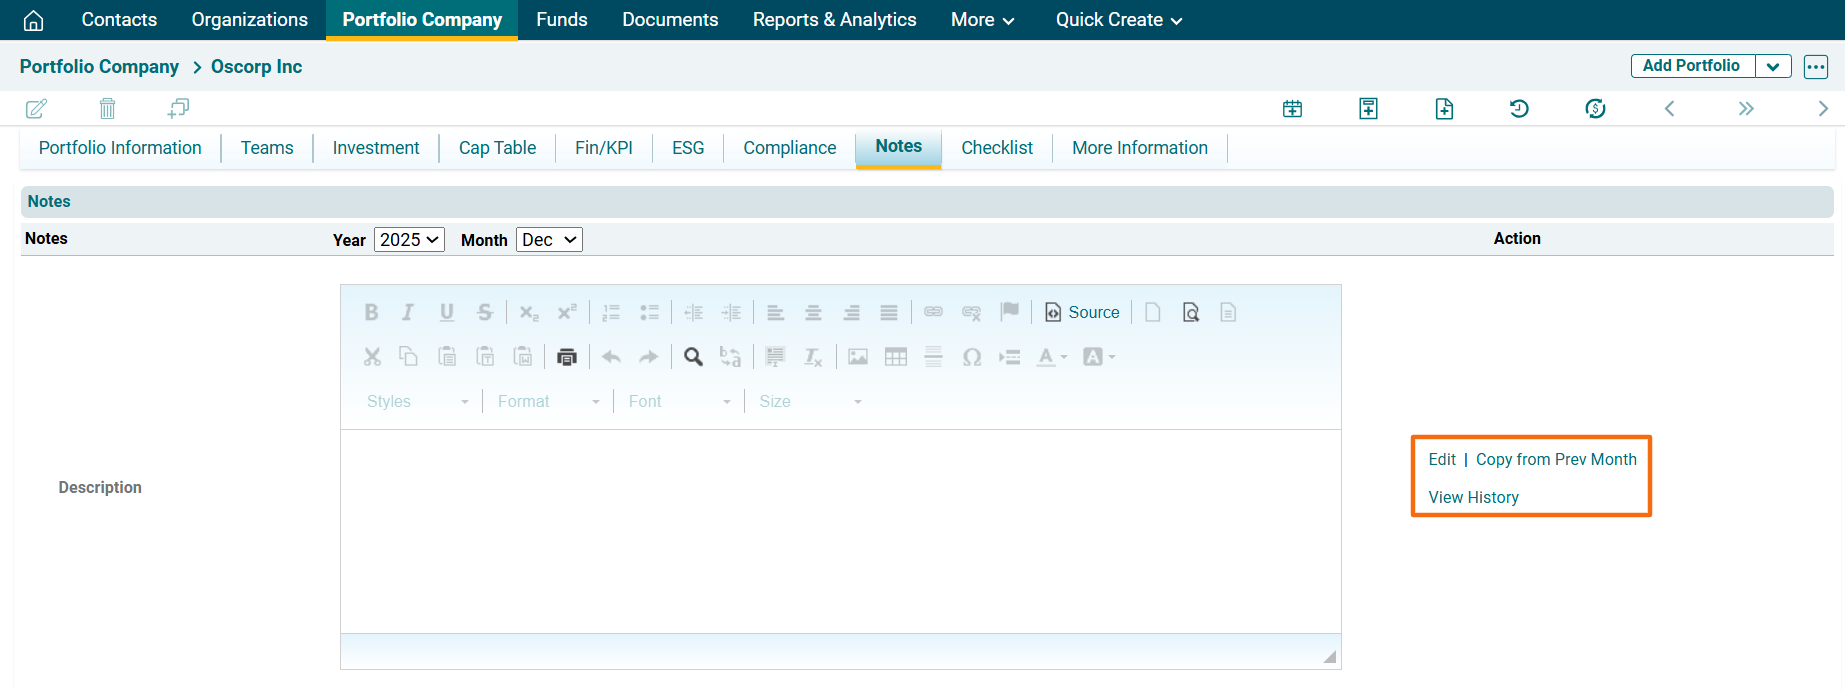
Task: Open the text color picker in editor
Action: (1051, 357)
